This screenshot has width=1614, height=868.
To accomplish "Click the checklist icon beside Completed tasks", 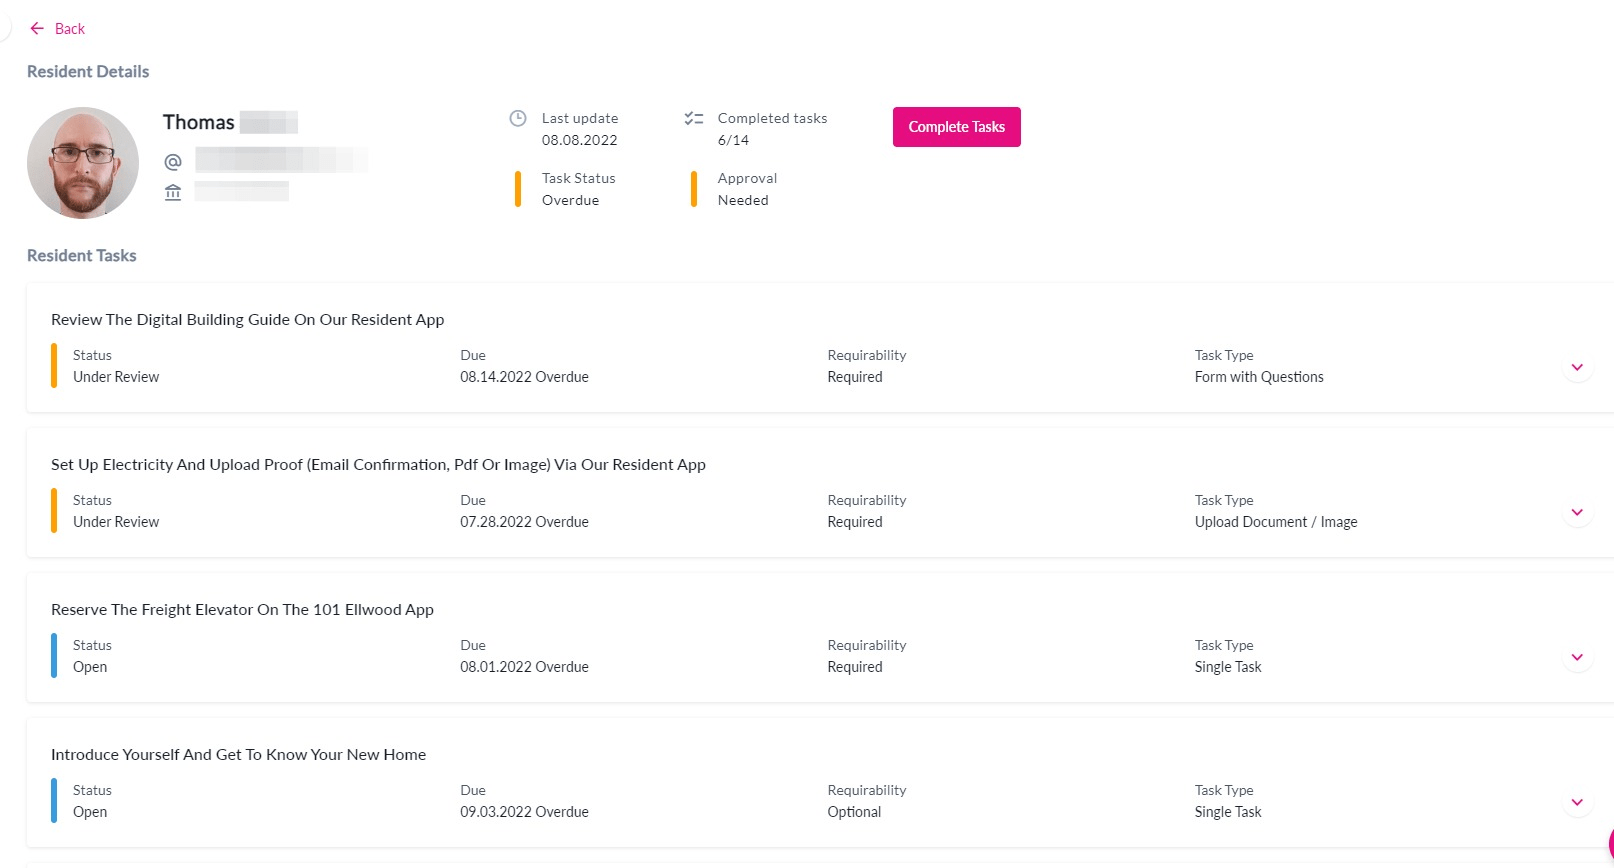I will (694, 118).
